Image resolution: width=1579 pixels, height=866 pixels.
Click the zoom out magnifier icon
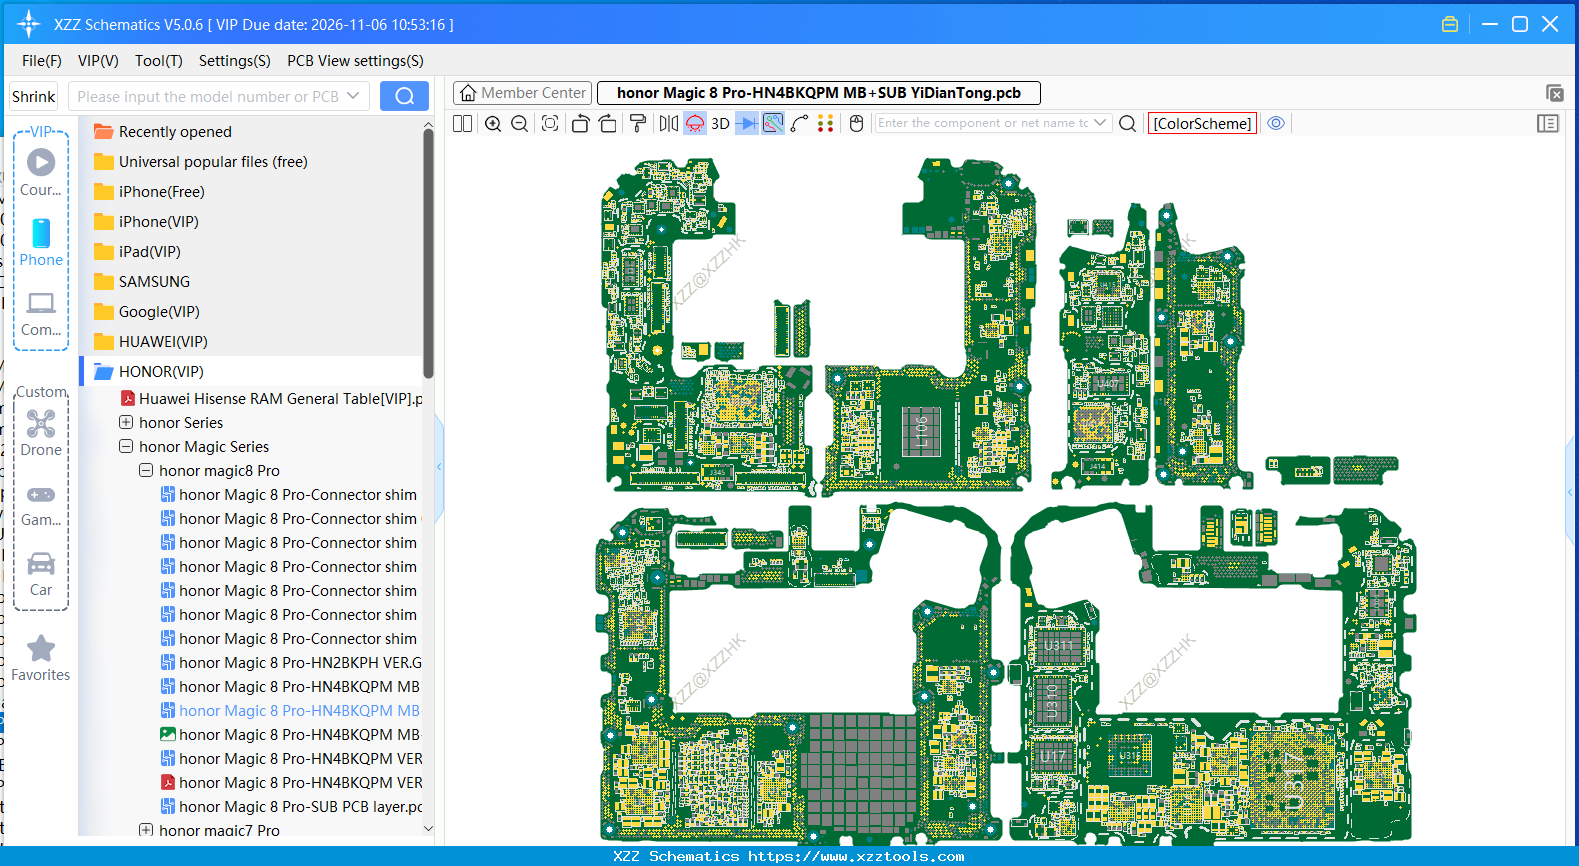[x=519, y=124]
